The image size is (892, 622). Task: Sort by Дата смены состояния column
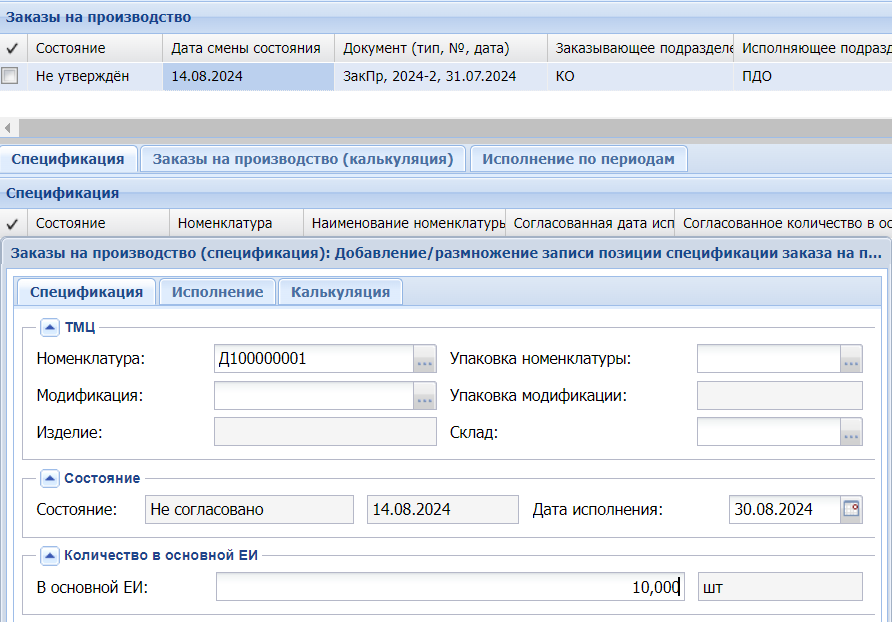pyautogui.click(x=246, y=48)
